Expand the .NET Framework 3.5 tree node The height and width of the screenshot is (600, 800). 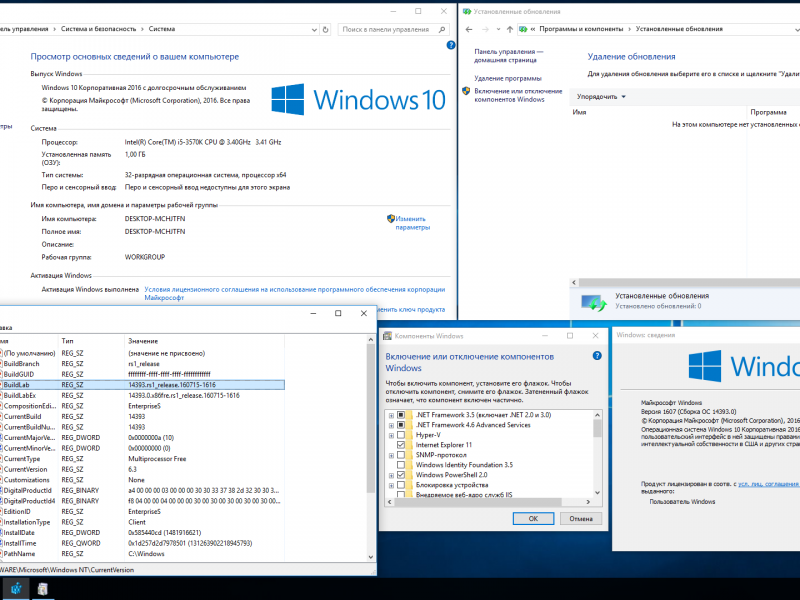(391, 415)
